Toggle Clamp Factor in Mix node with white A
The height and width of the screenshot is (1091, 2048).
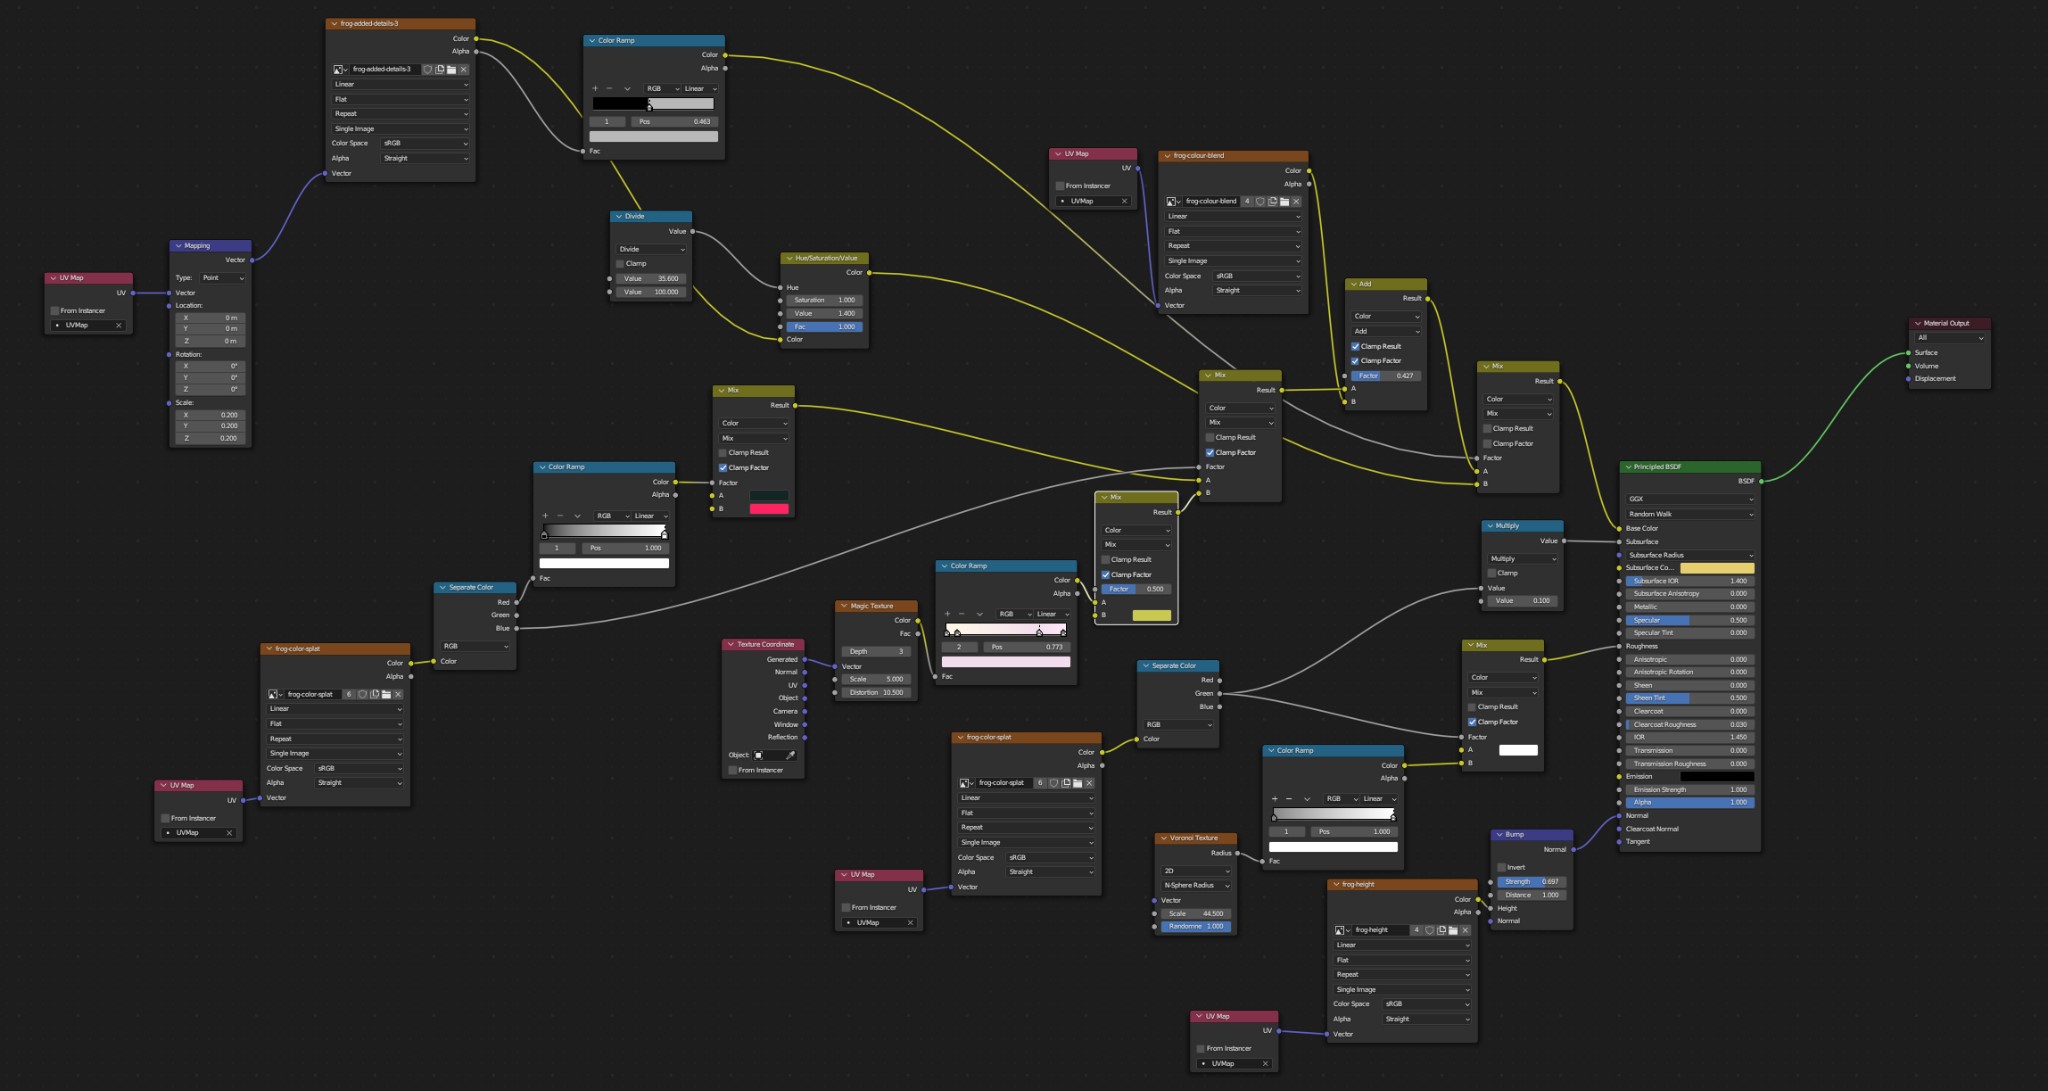[x=1472, y=722]
